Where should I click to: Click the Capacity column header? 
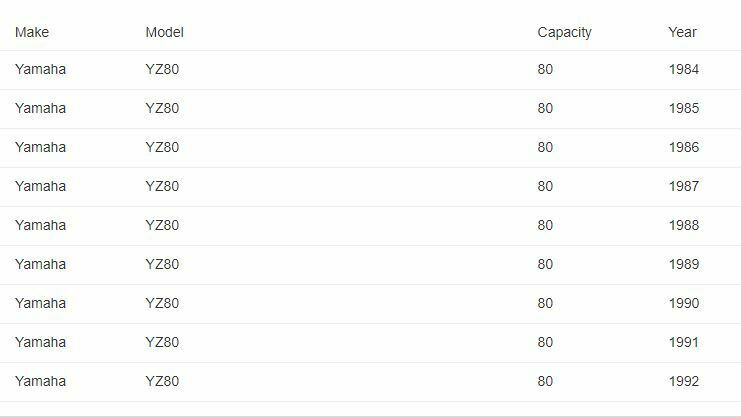(x=564, y=32)
